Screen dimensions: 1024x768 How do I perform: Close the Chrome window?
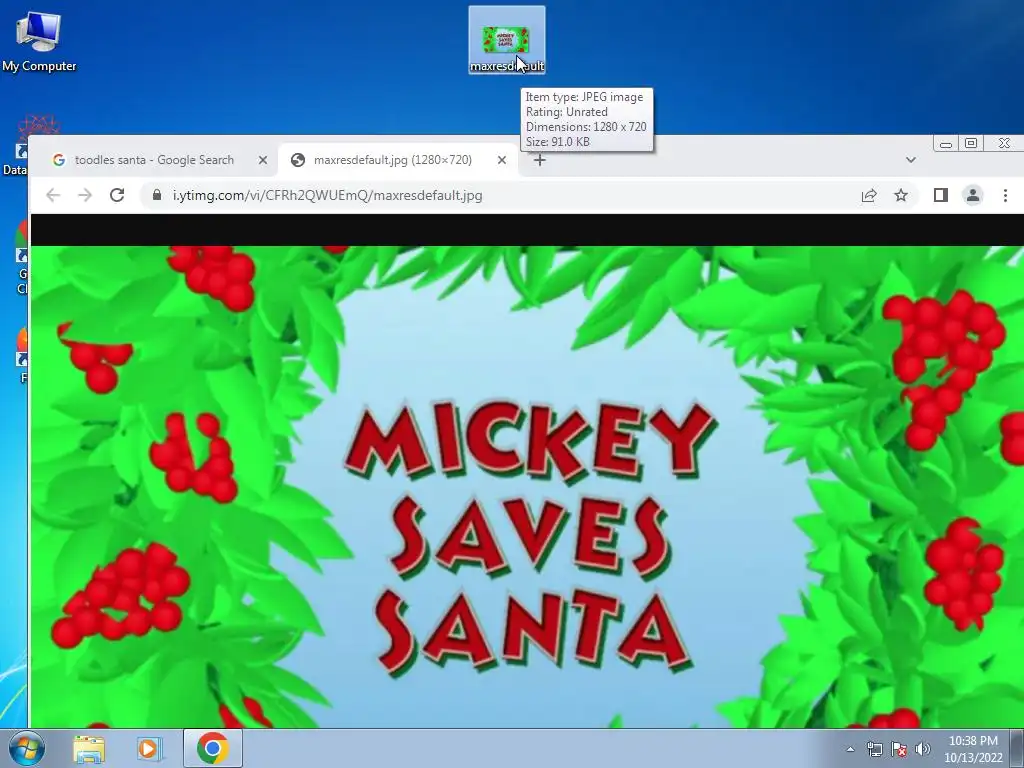[1004, 144]
